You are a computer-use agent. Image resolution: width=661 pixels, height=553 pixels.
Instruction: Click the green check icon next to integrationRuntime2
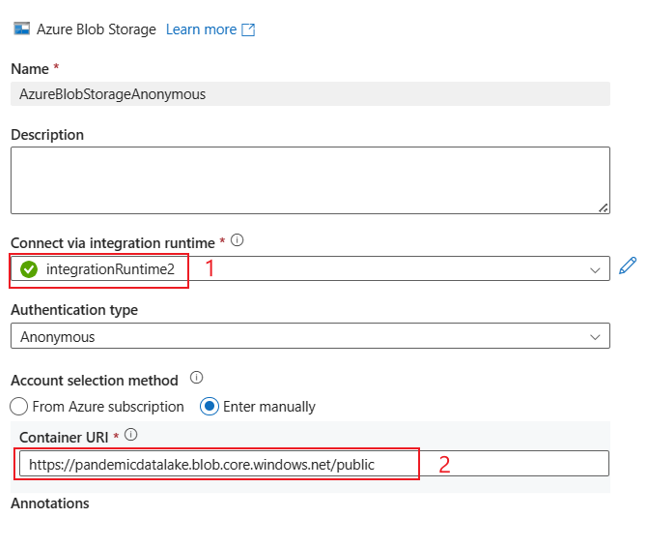coord(29,269)
